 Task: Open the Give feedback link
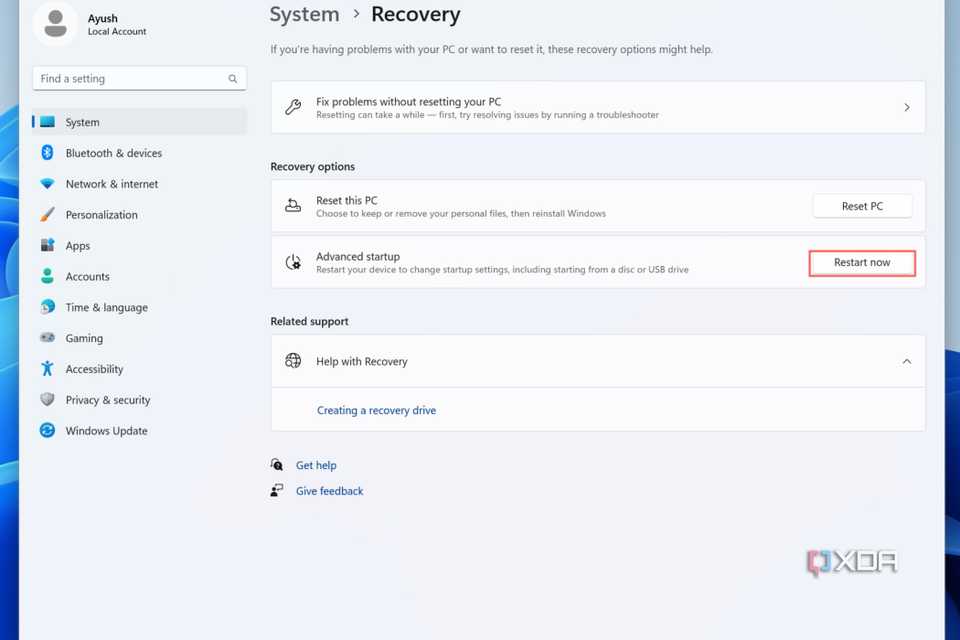(329, 491)
